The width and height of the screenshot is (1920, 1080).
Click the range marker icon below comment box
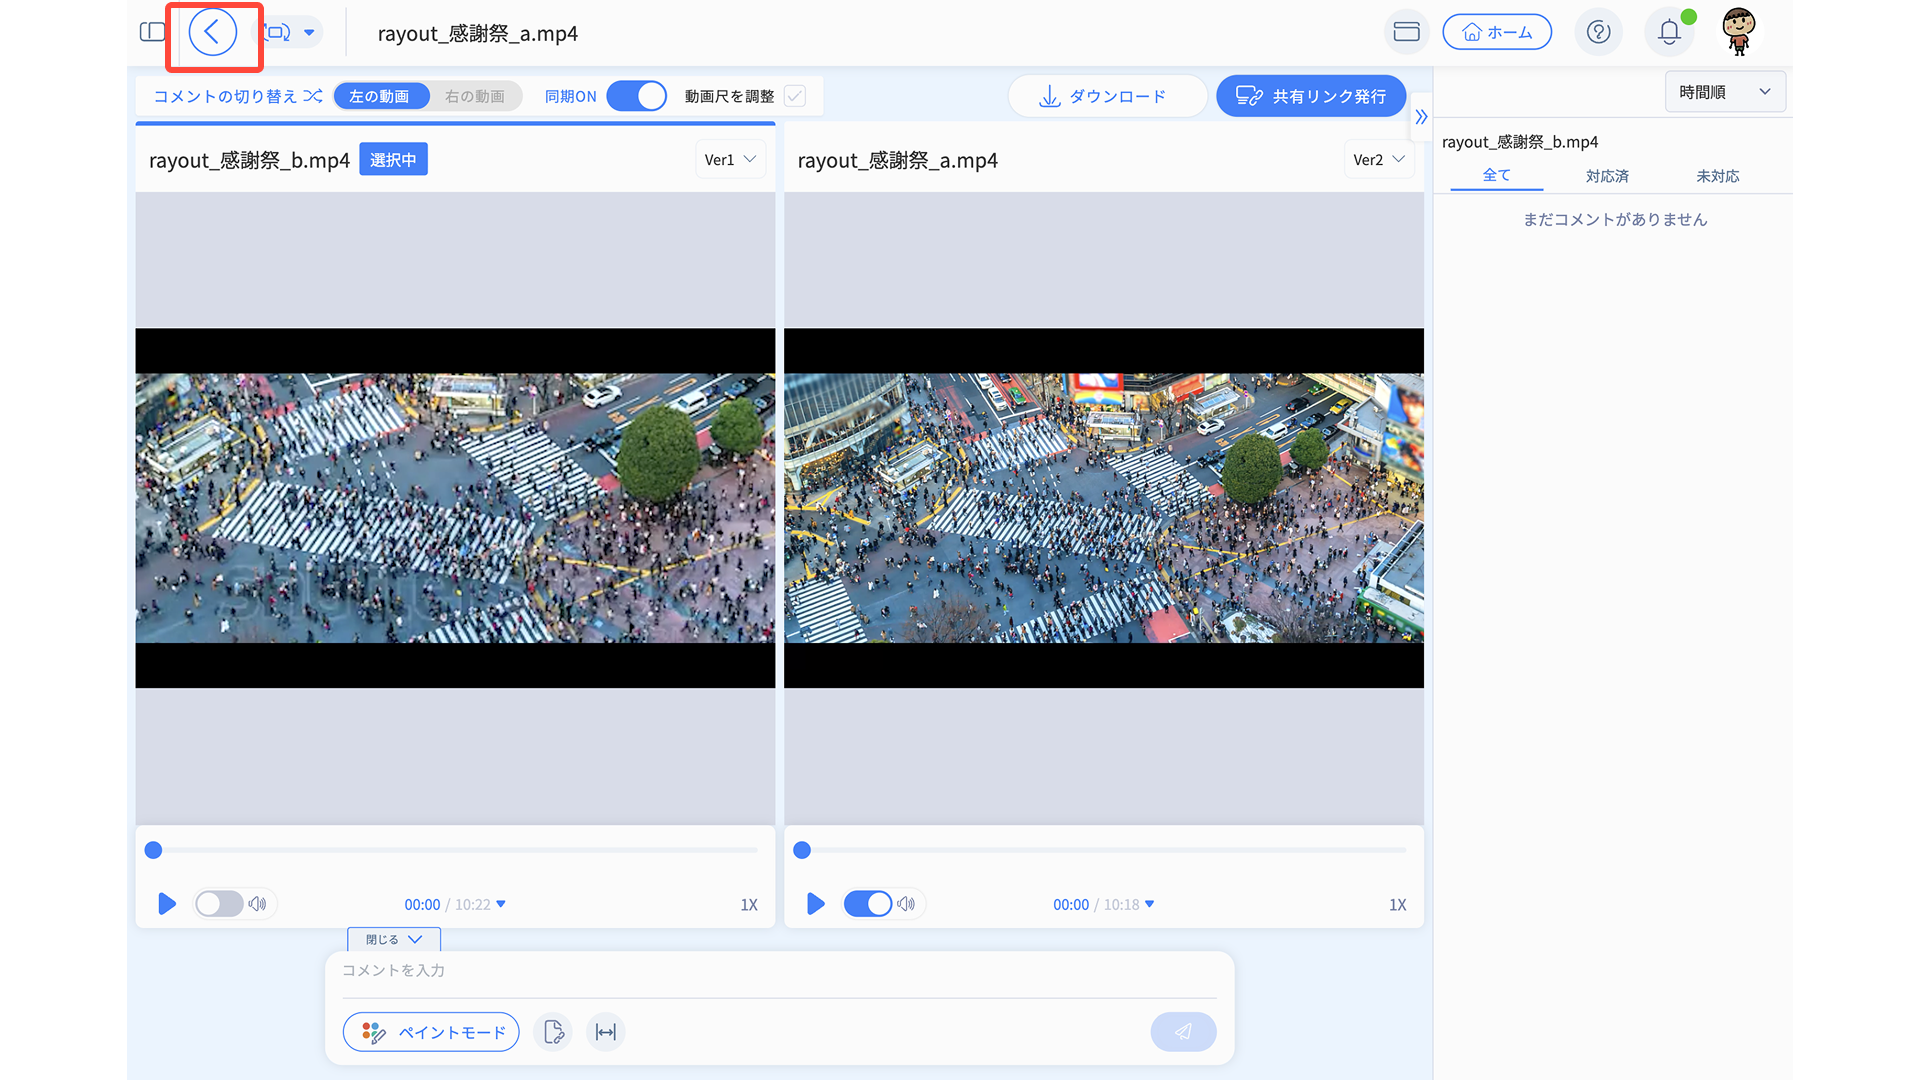(606, 1032)
